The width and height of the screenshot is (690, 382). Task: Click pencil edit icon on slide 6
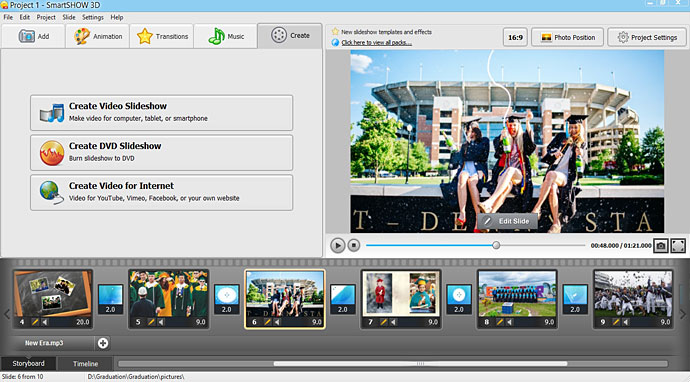click(268, 322)
